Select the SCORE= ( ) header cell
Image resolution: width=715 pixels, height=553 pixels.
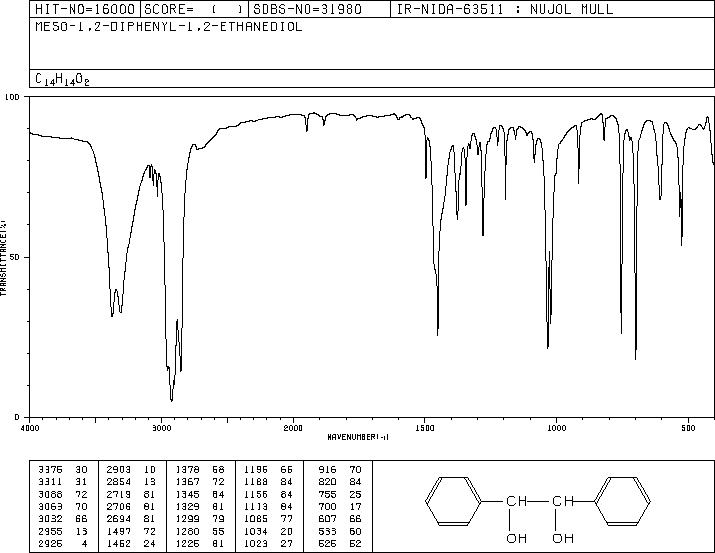coord(194,9)
